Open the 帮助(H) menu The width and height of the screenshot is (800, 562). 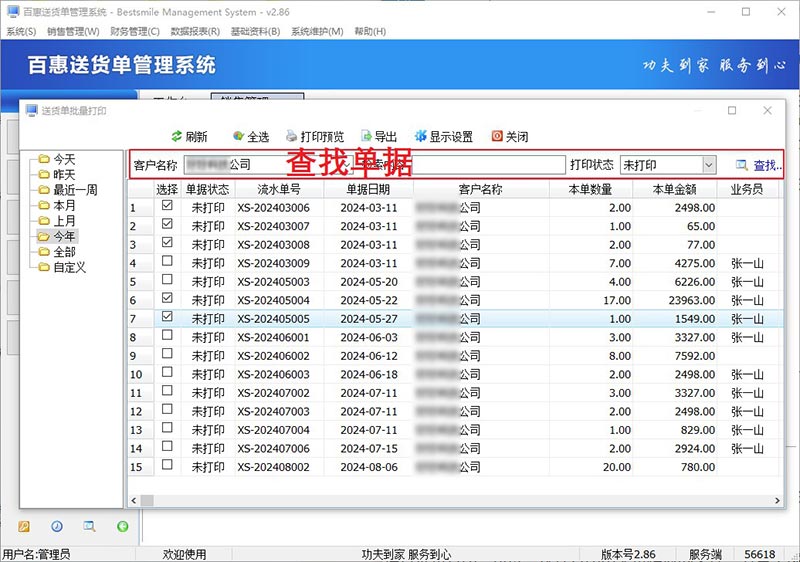coord(370,32)
